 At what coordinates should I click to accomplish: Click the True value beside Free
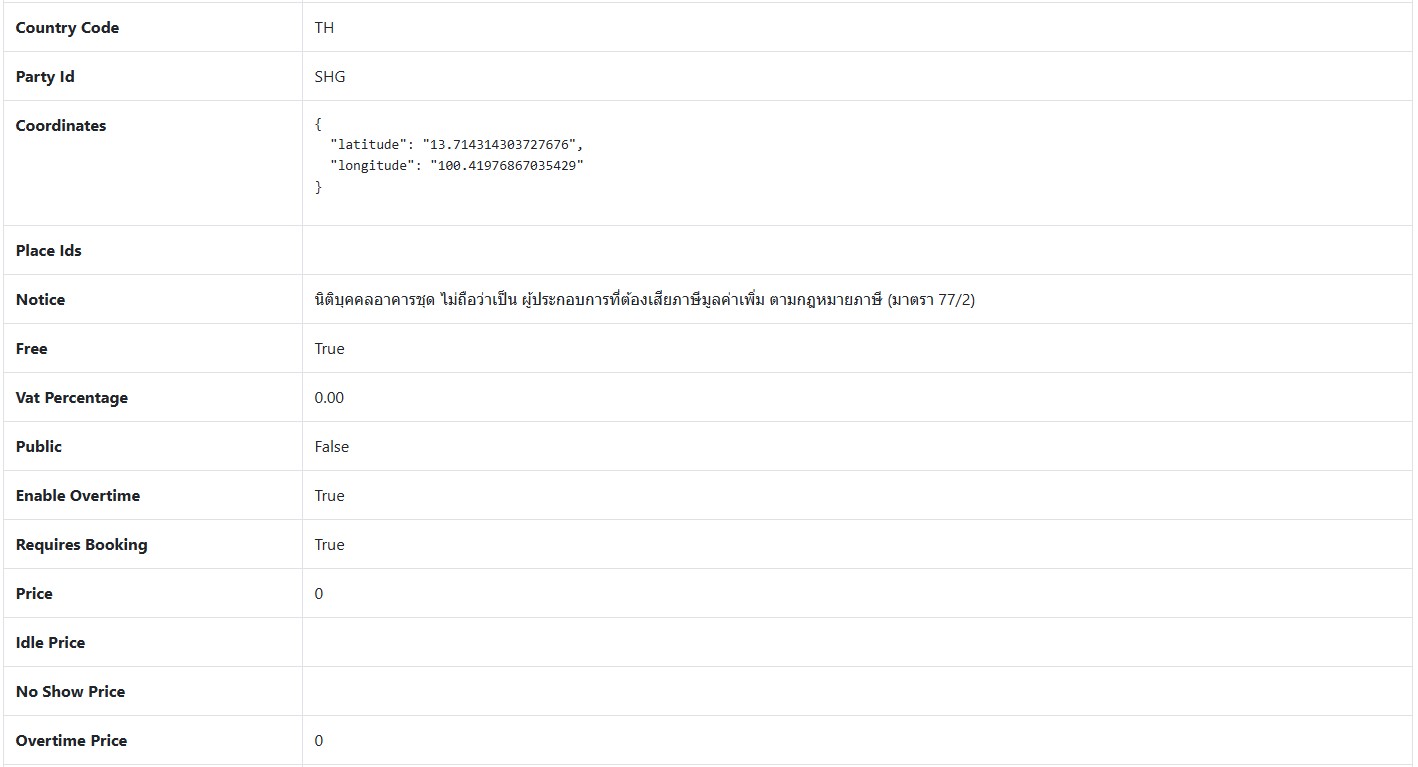click(x=329, y=349)
